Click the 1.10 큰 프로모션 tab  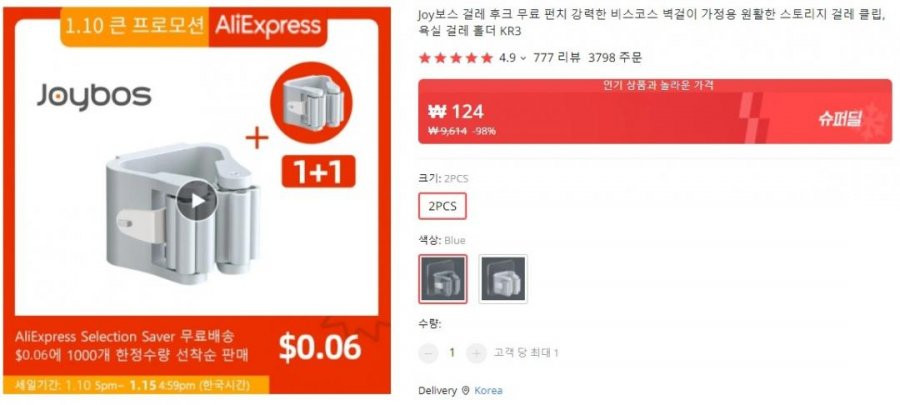(135, 26)
